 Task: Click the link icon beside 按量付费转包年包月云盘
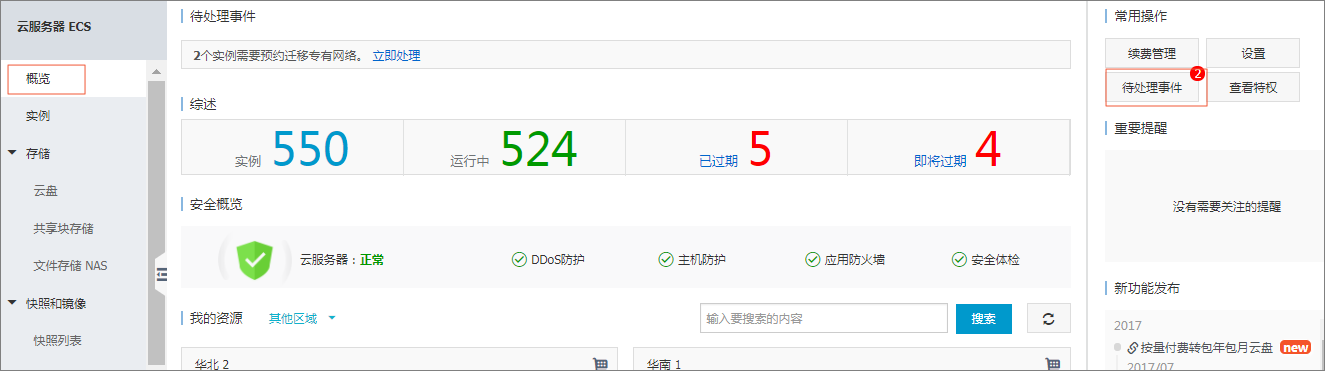[x=1132, y=348]
